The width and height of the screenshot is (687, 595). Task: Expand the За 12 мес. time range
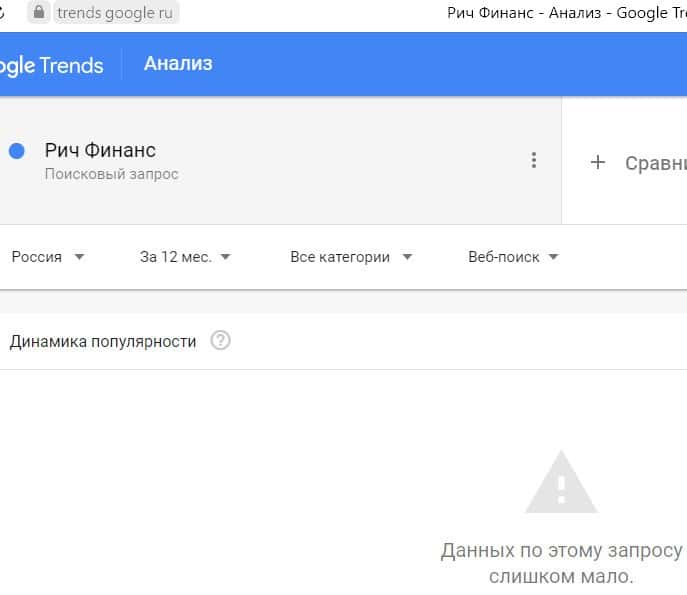[185, 257]
